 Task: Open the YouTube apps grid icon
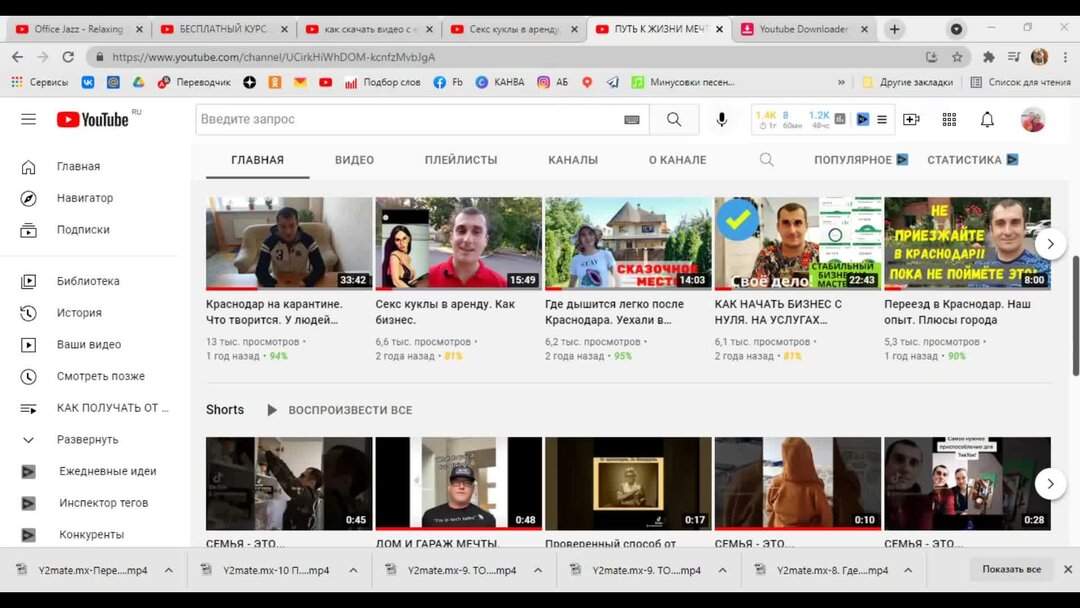tap(948, 119)
